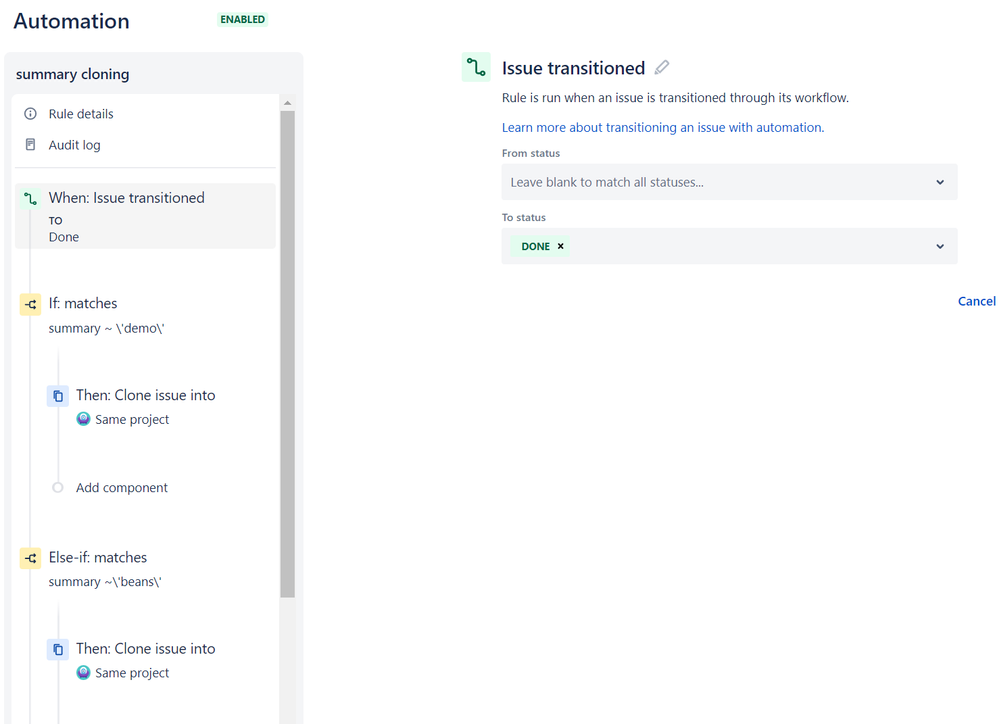Open the From status dropdown

click(728, 182)
